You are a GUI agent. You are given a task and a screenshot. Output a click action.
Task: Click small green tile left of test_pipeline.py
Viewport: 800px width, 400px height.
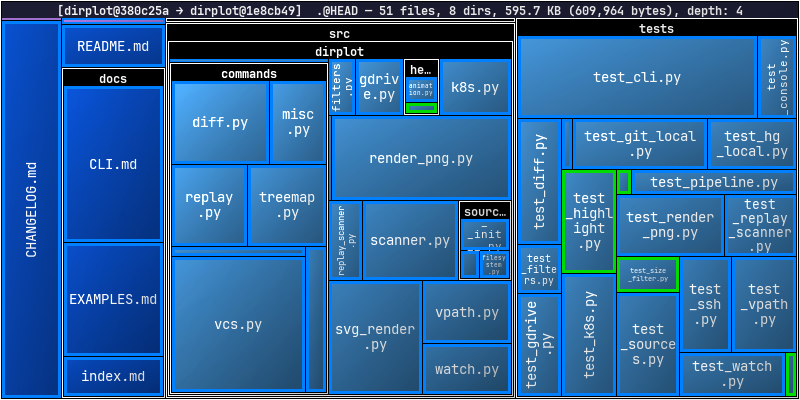click(x=623, y=182)
